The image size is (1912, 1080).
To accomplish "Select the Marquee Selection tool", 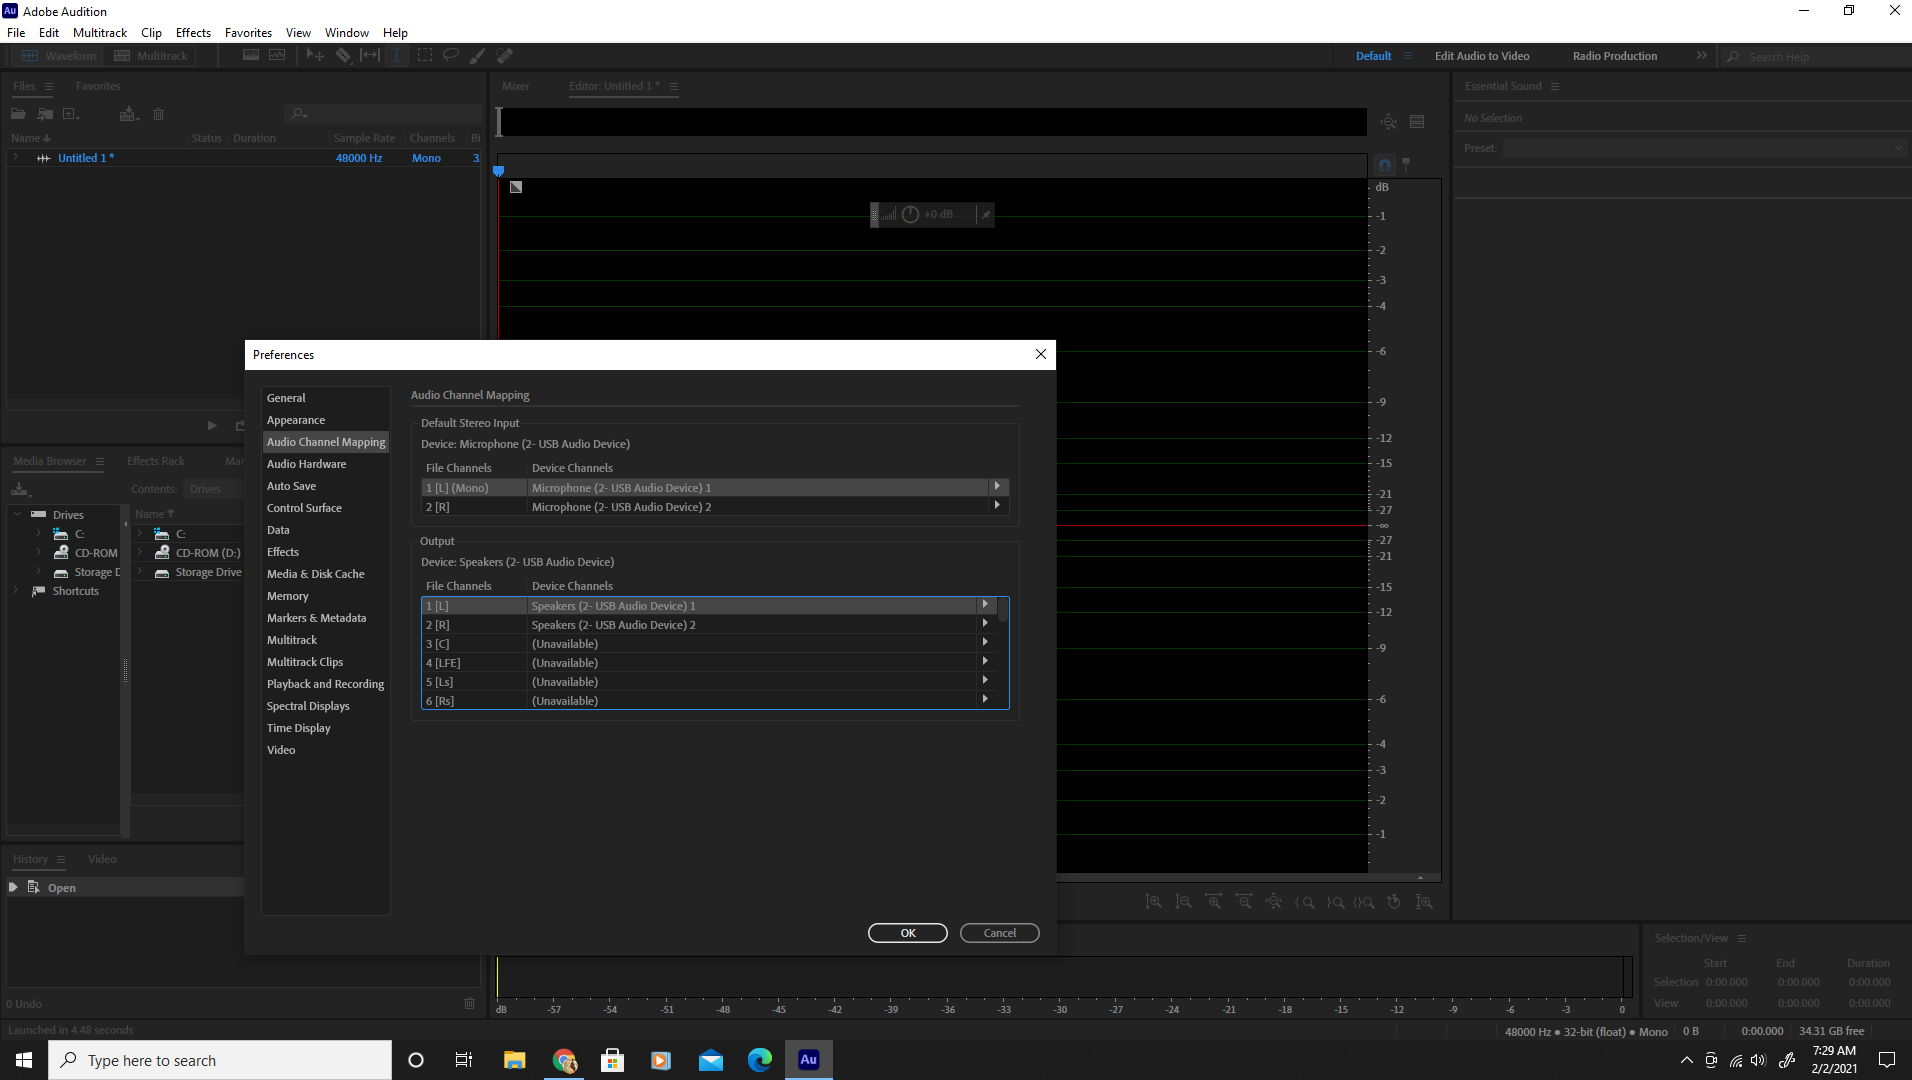I will 424,56.
